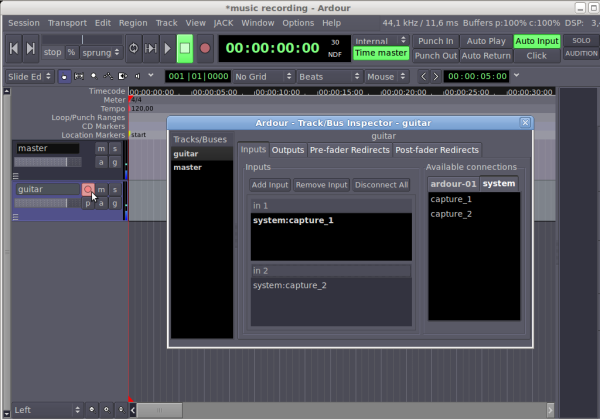Open Internal sync source dropdown
The height and width of the screenshot is (420, 600).
(381, 41)
